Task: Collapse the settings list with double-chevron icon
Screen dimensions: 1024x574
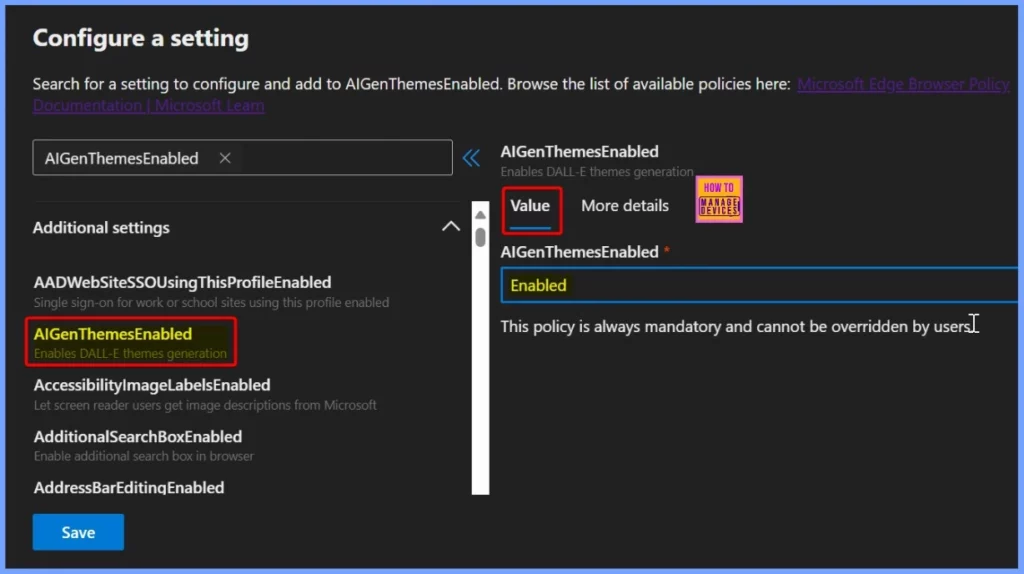Action: click(471, 157)
